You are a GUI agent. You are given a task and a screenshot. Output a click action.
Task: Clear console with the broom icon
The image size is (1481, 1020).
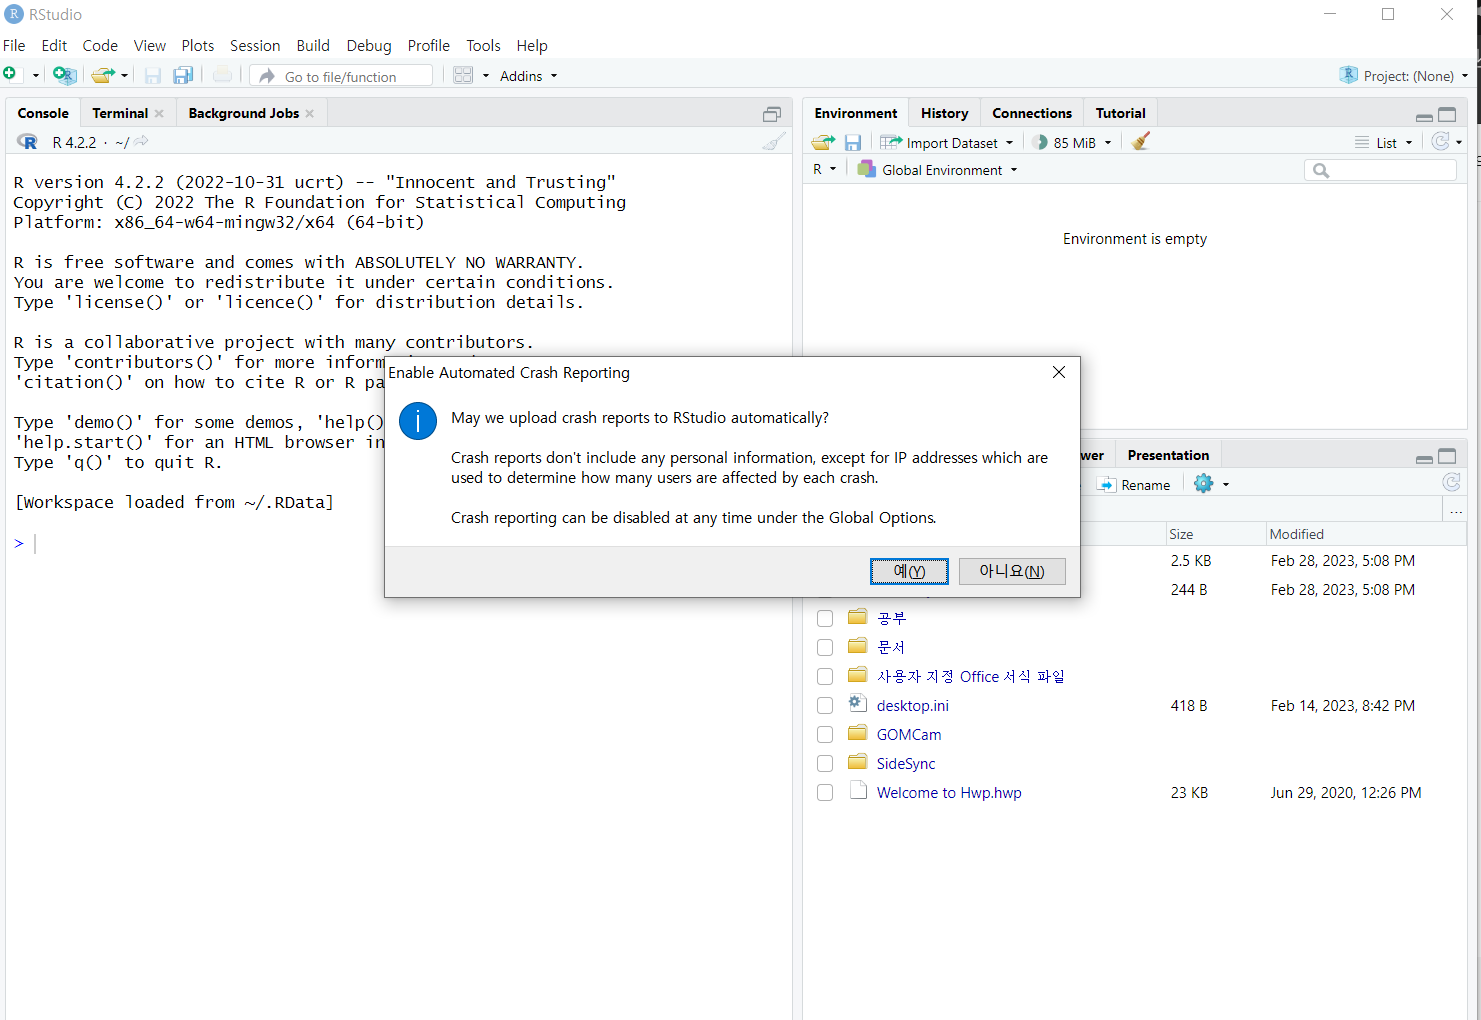[774, 142]
